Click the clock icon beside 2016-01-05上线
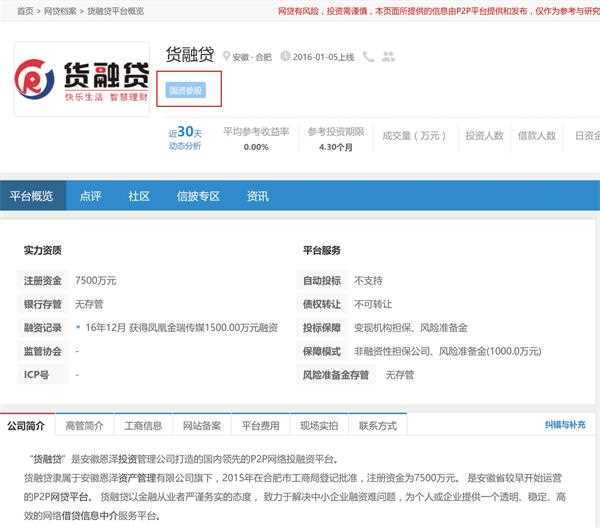Viewport: 600px width, 528px height. coord(285,56)
